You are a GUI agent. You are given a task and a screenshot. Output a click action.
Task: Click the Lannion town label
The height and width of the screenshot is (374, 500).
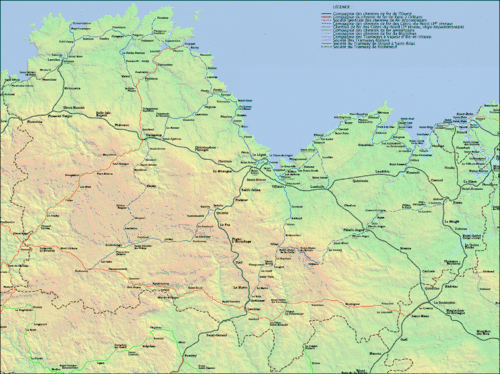point(53,60)
